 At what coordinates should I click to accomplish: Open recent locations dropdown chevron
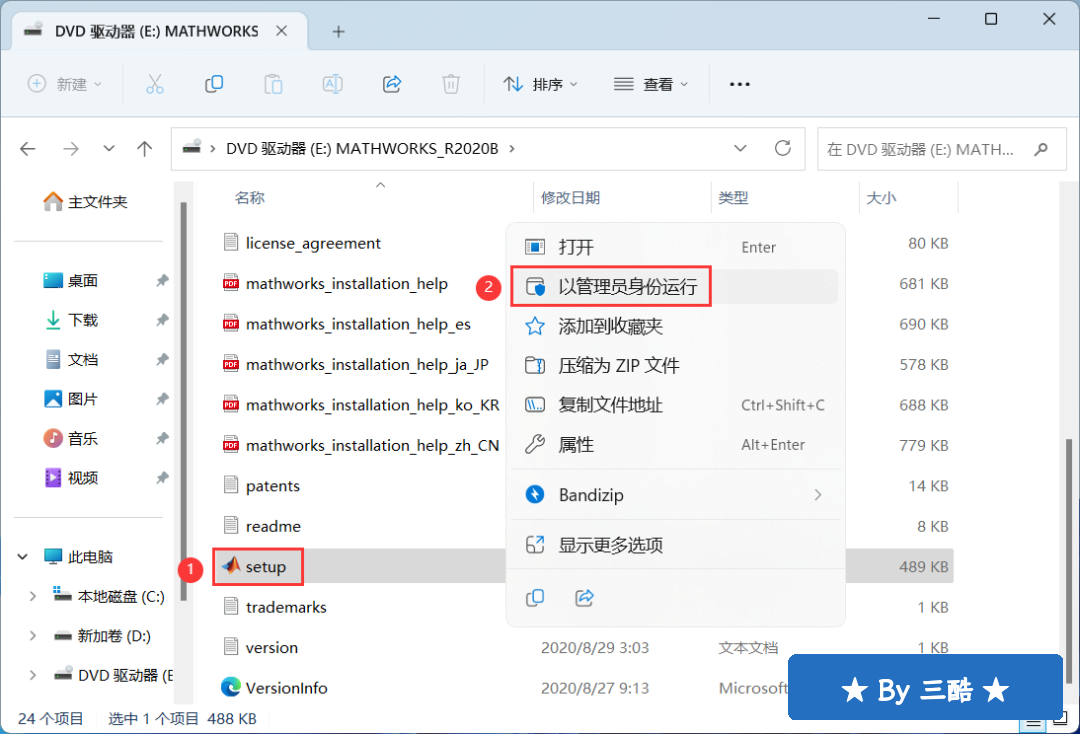point(109,149)
